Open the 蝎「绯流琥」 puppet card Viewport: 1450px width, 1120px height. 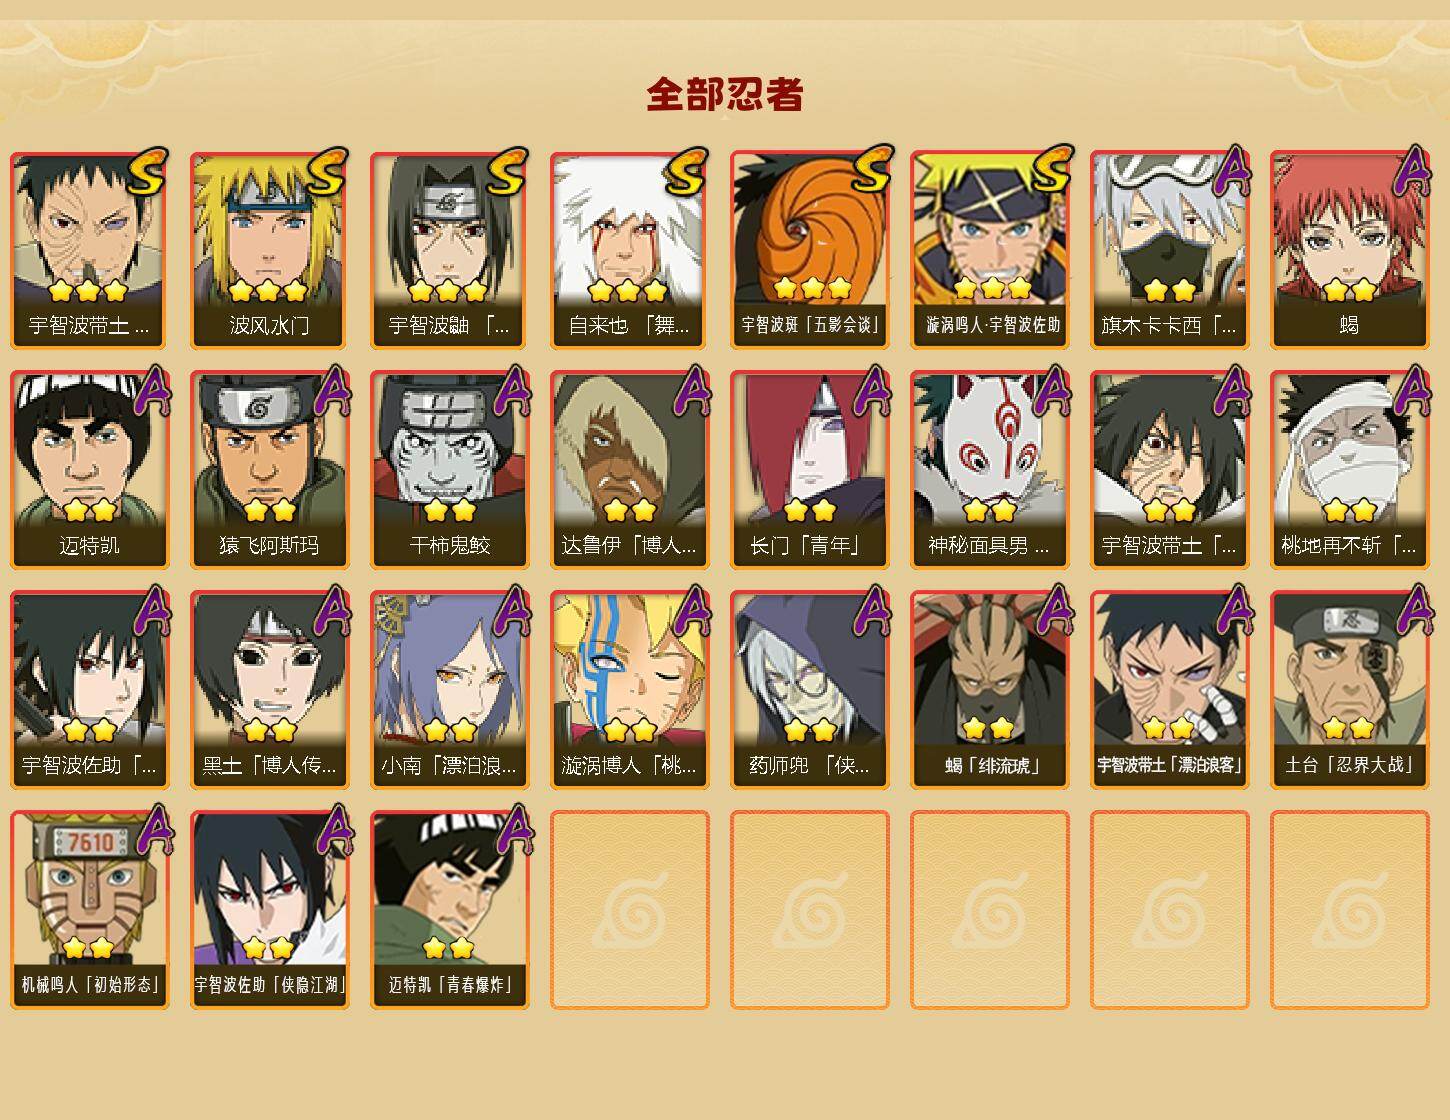point(989,690)
